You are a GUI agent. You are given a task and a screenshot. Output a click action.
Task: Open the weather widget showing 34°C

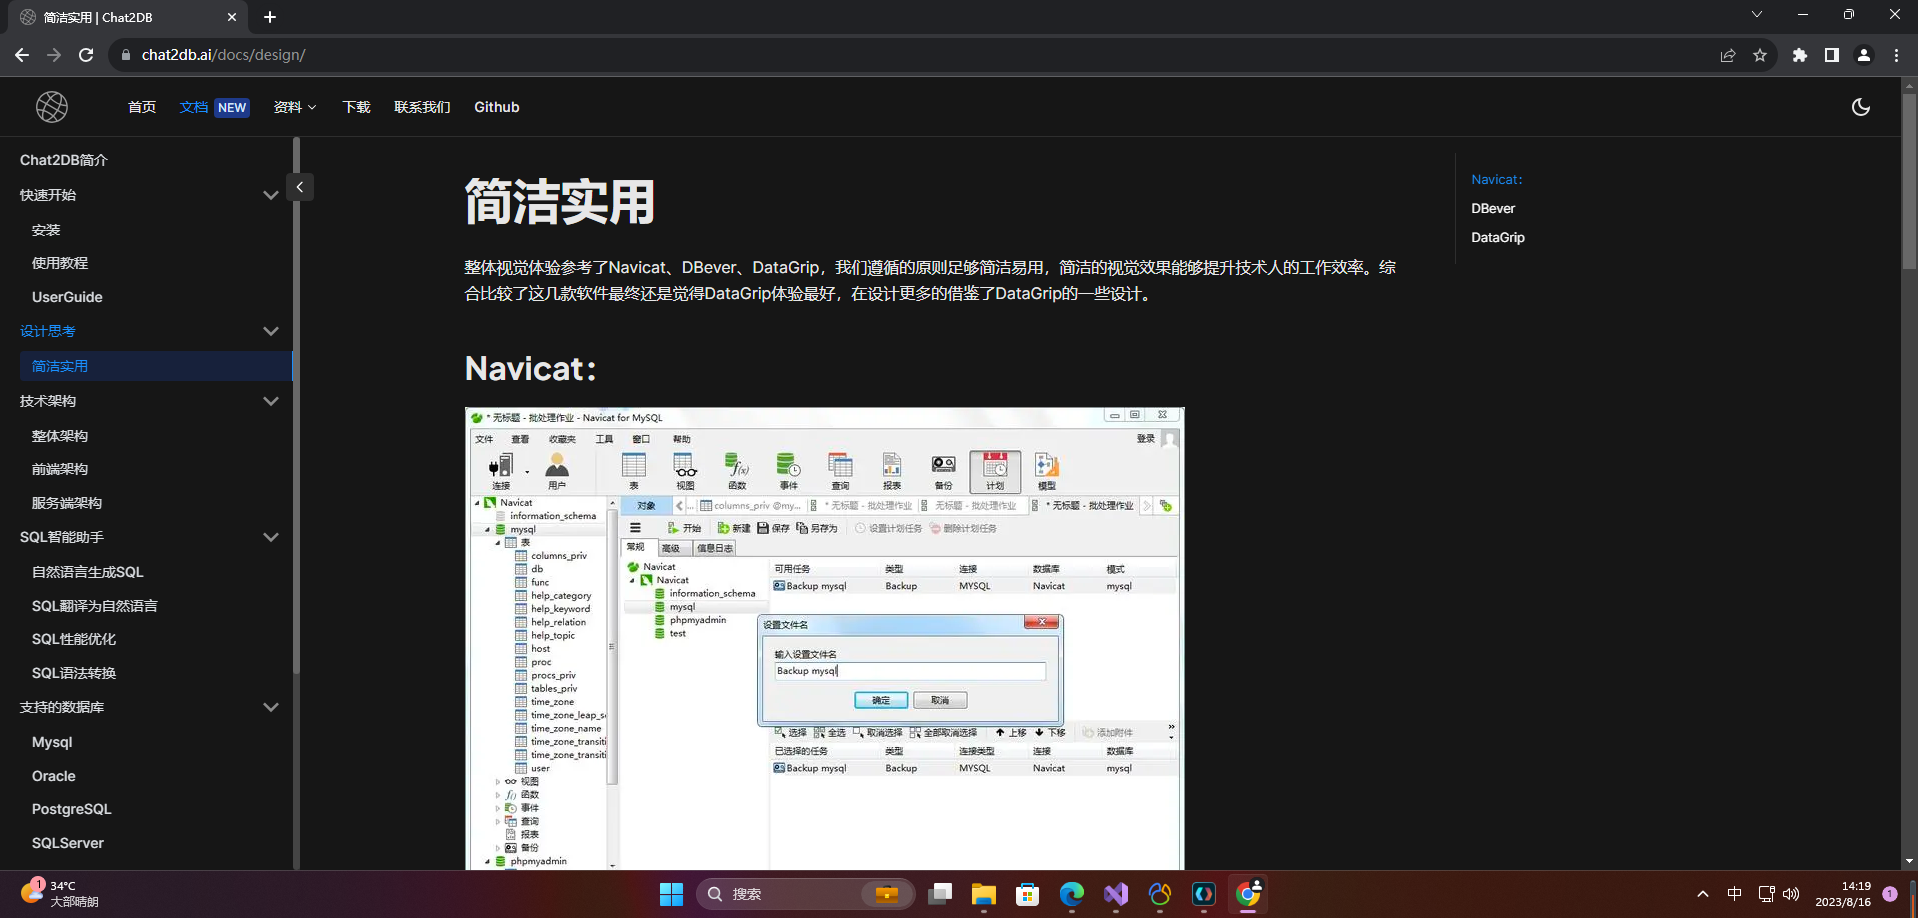[60, 894]
